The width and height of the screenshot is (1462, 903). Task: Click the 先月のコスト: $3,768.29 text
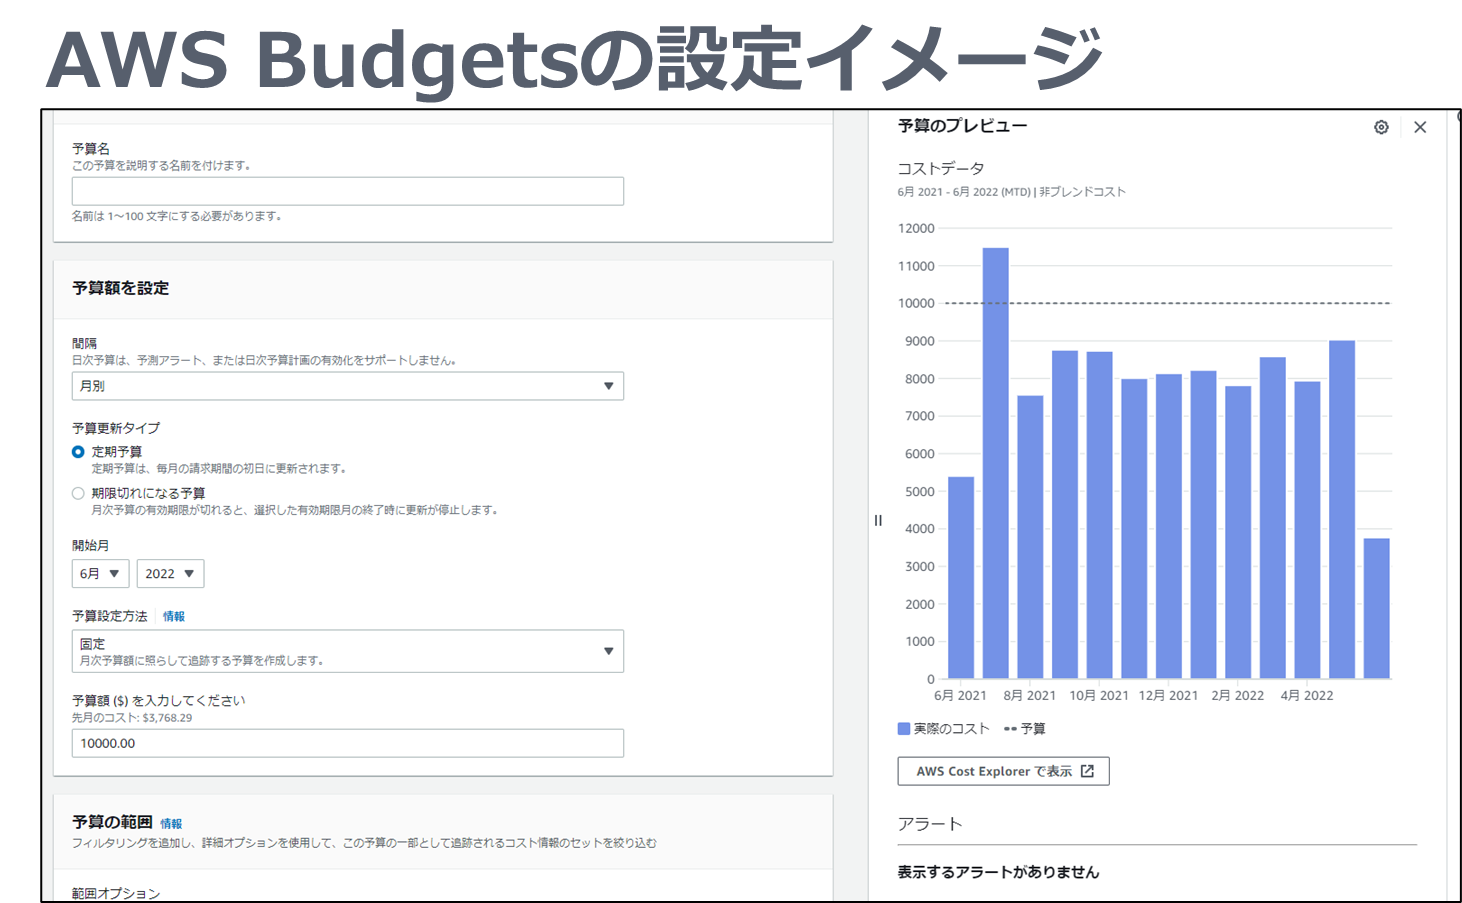132,718
